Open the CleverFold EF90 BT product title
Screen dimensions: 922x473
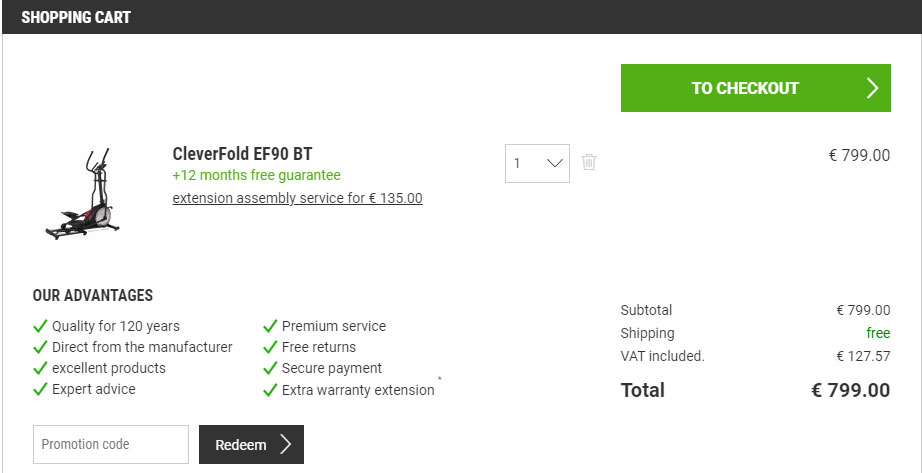coord(242,154)
